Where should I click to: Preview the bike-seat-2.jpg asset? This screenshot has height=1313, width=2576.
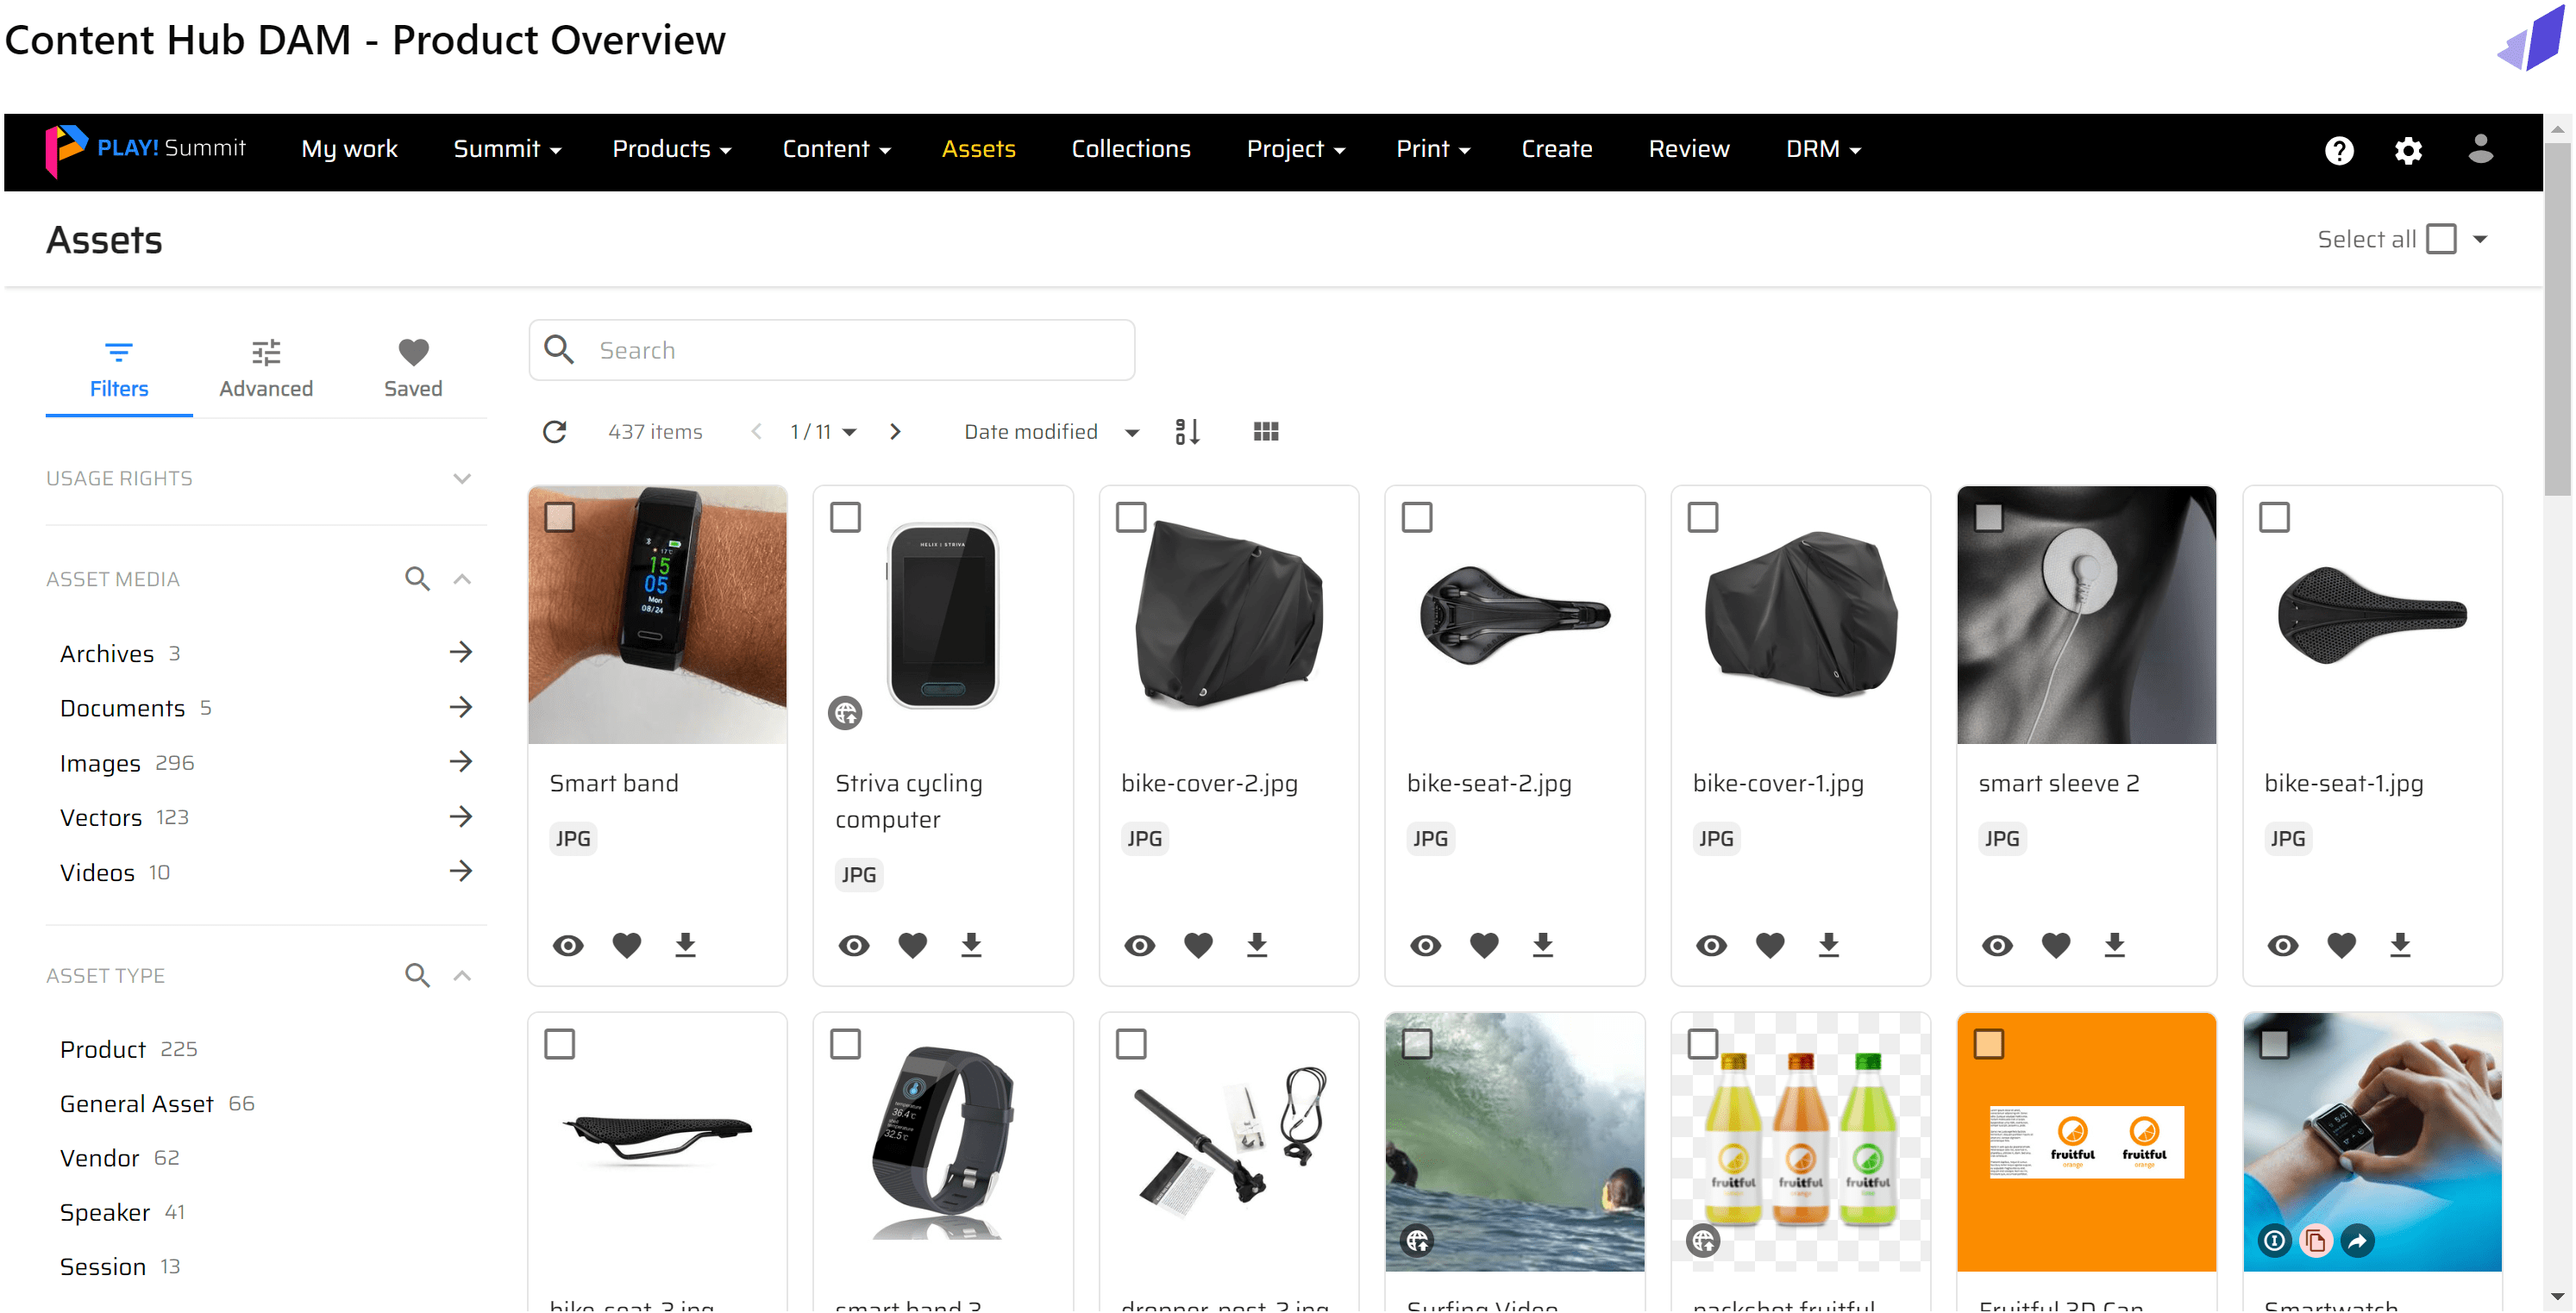[1425, 945]
